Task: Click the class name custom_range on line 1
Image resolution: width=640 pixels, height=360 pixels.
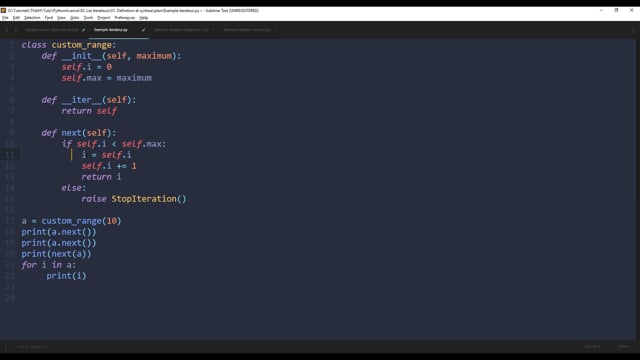Action: click(82, 45)
